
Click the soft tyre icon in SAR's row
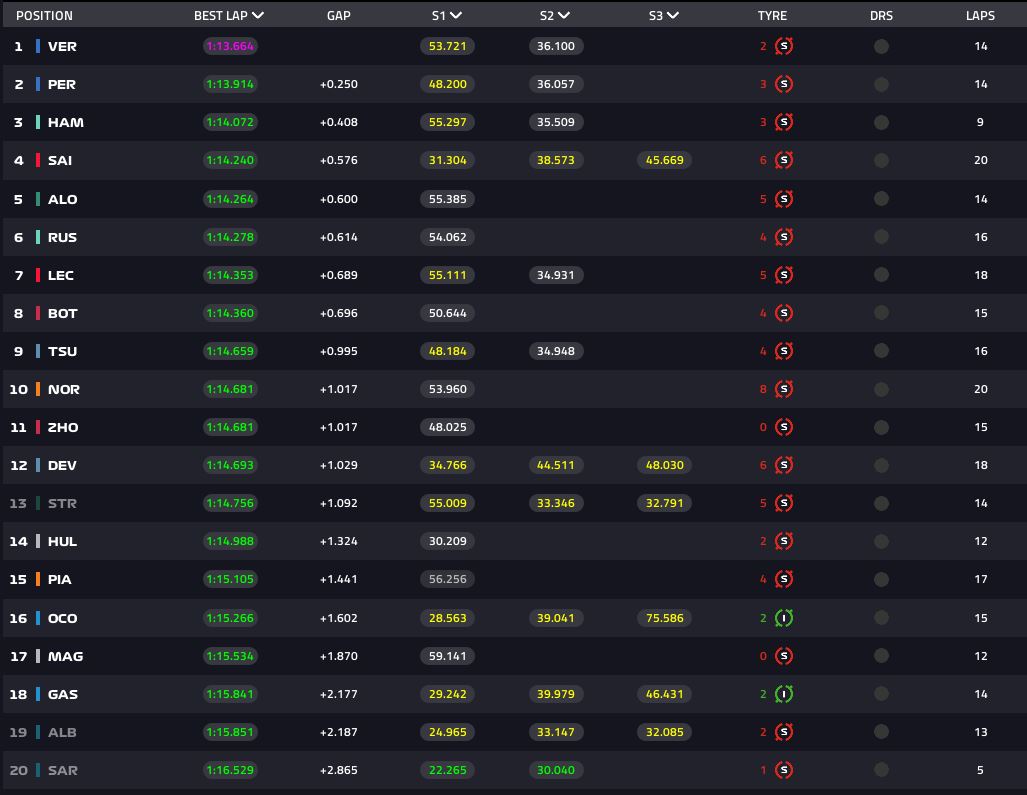784,770
